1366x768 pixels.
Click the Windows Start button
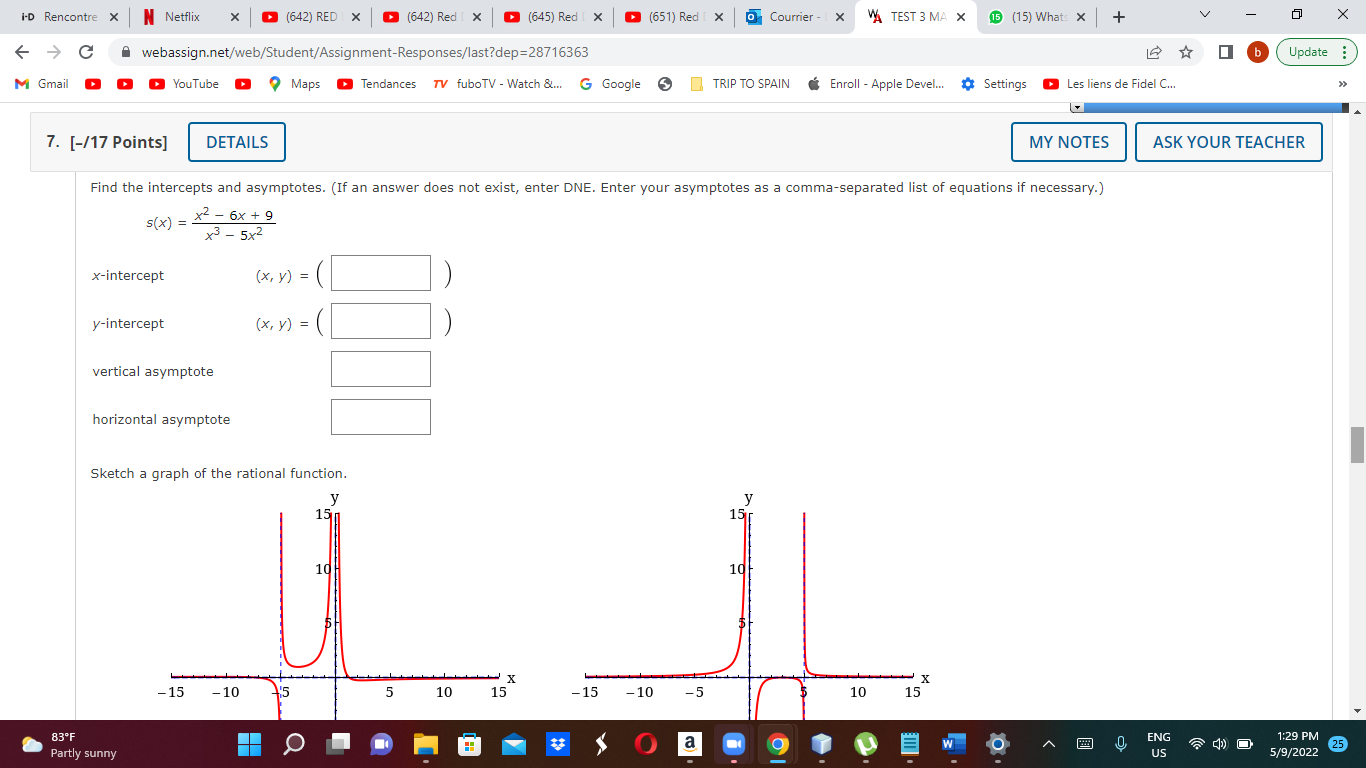pos(247,744)
